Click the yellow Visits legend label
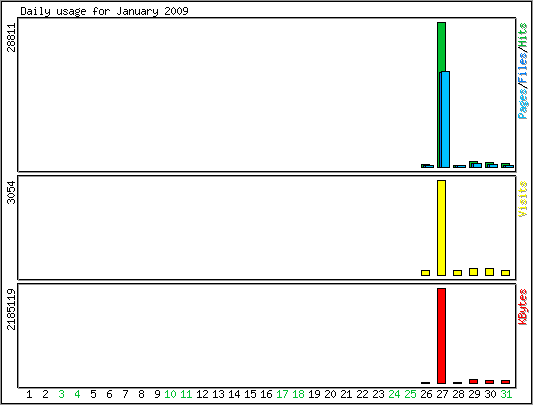 pos(523,199)
